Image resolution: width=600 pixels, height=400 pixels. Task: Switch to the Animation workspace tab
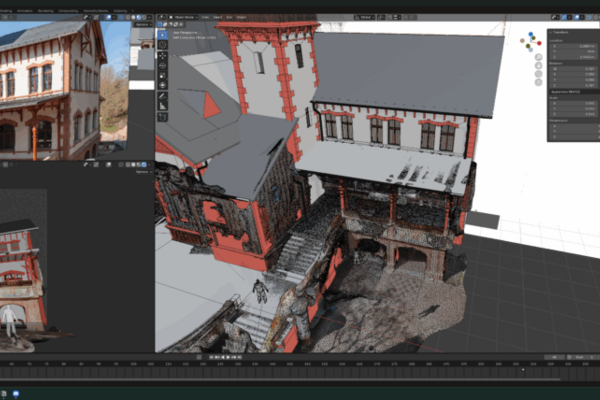tap(25, 11)
